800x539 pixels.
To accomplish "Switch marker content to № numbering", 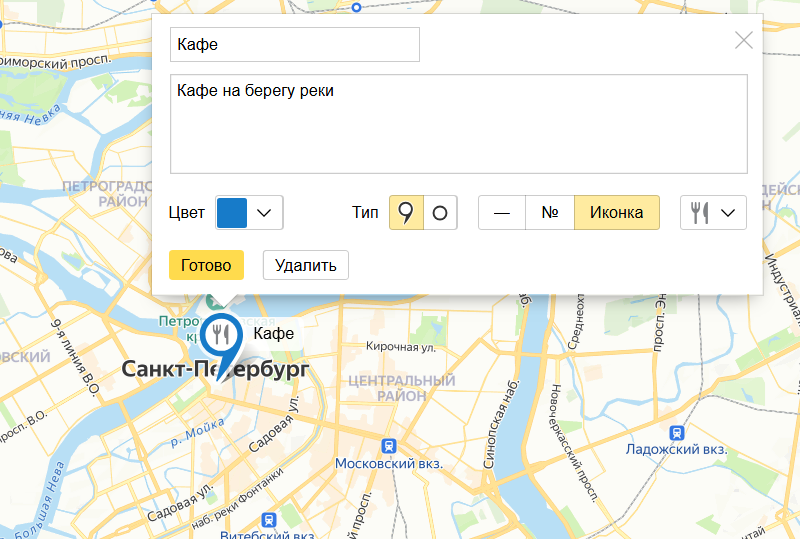I will pos(550,213).
